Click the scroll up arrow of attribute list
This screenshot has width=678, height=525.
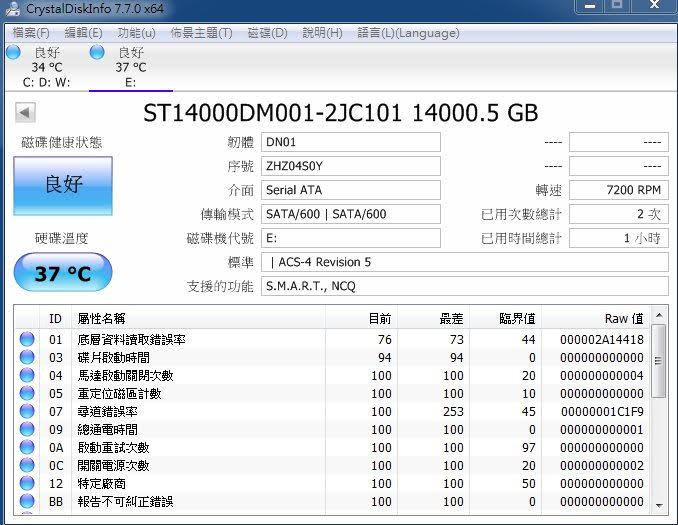[658, 317]
